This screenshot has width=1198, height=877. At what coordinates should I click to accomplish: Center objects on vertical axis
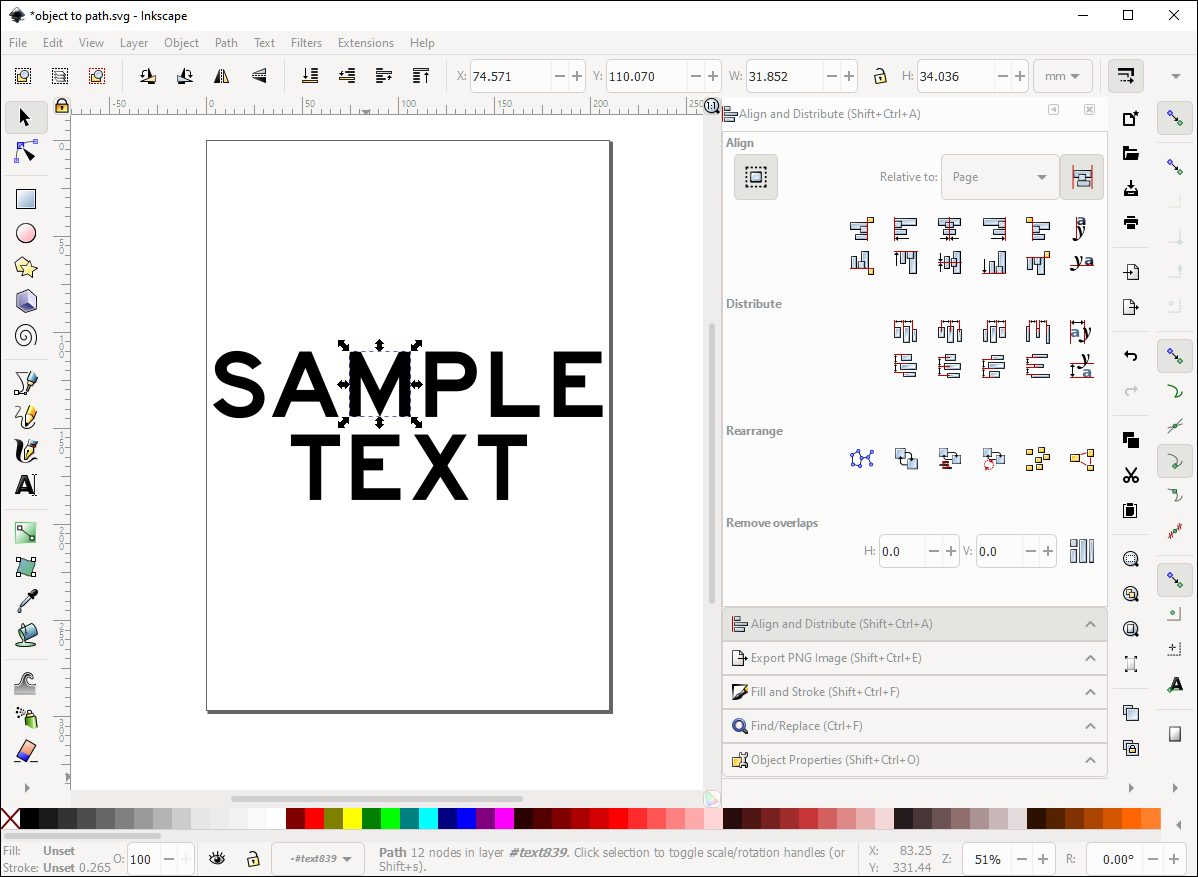pyautogui.click(x=949, y=228)
